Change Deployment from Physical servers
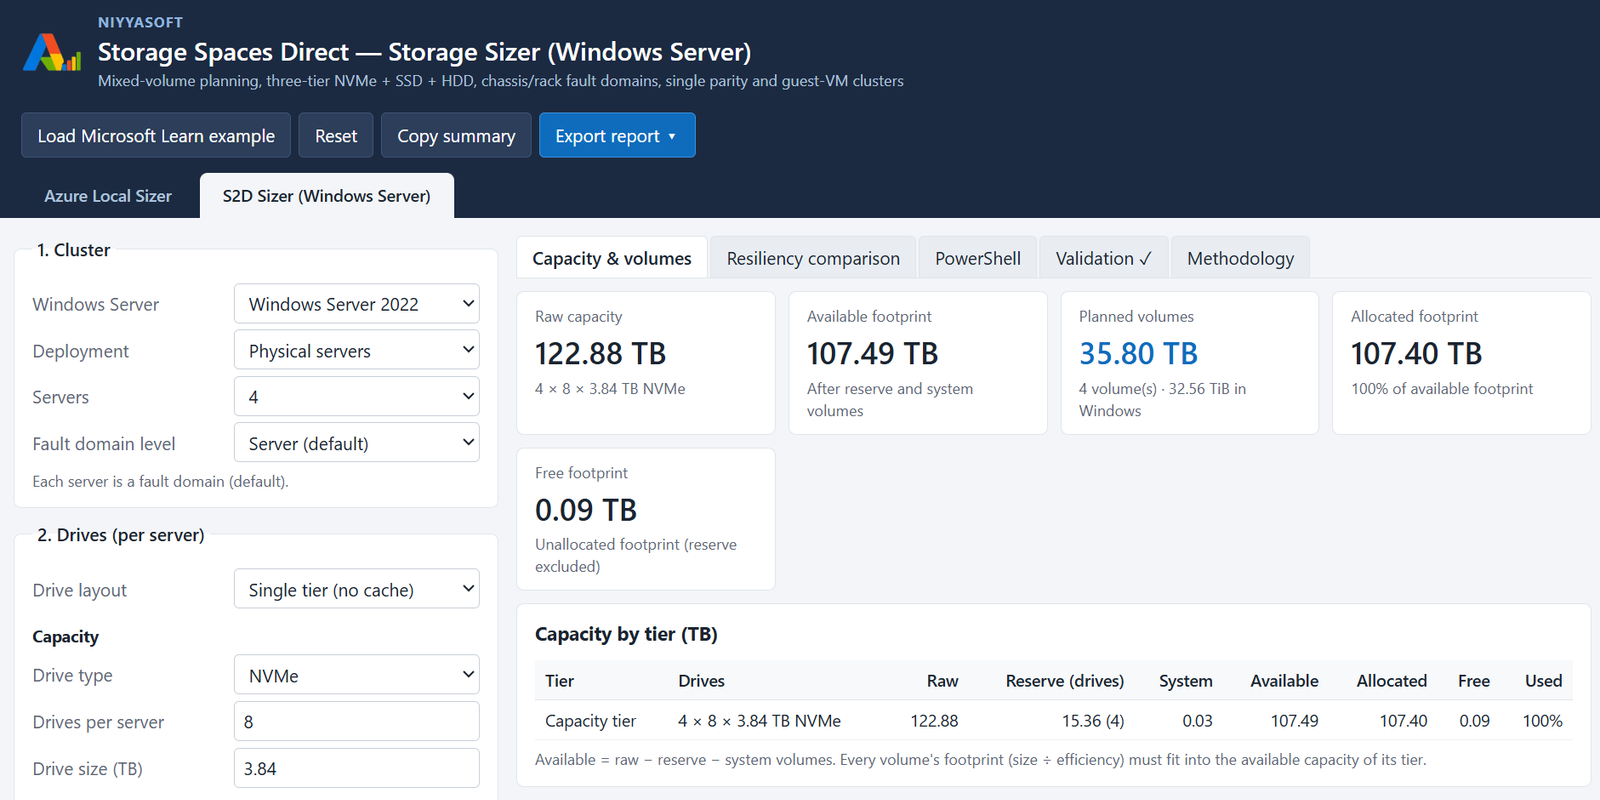This screenshot has height=800, width=1600. pos(357,351)
